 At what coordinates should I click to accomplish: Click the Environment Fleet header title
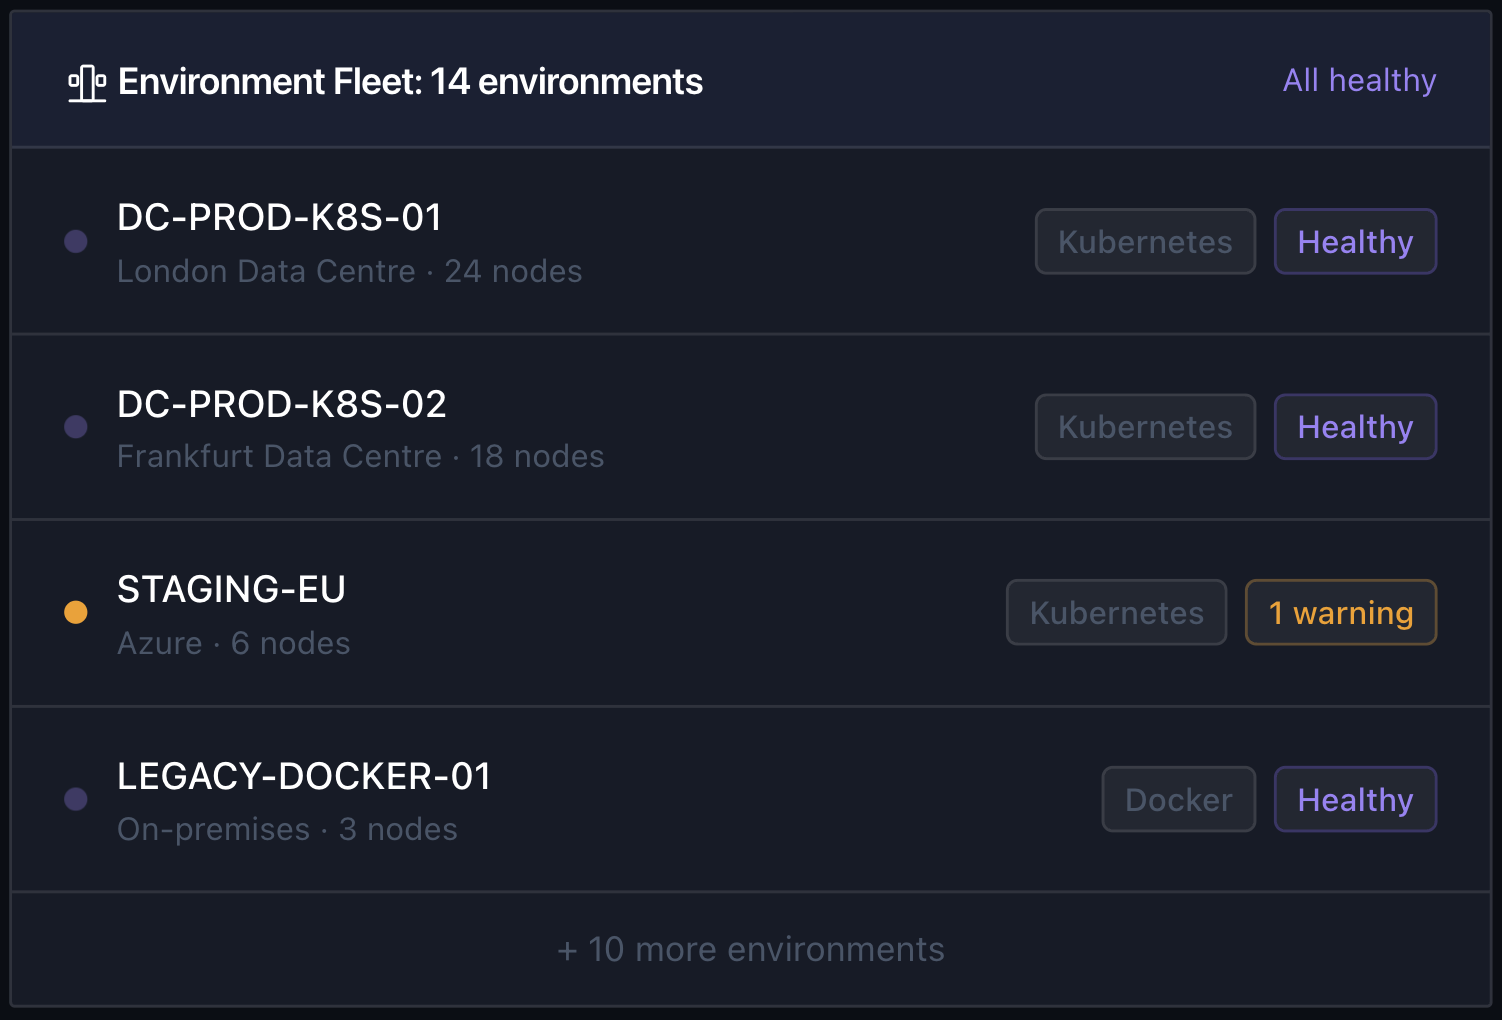click(x=410, y=82)
